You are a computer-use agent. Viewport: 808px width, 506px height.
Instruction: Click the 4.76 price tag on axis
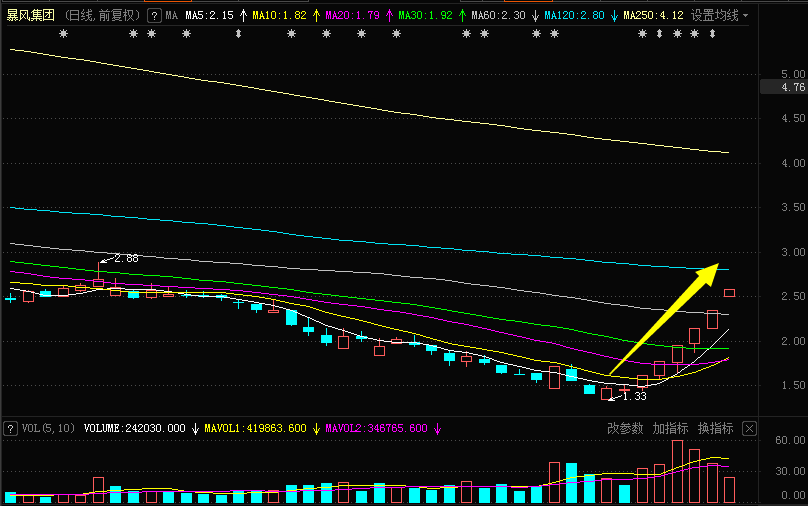(x=794, y=87)
